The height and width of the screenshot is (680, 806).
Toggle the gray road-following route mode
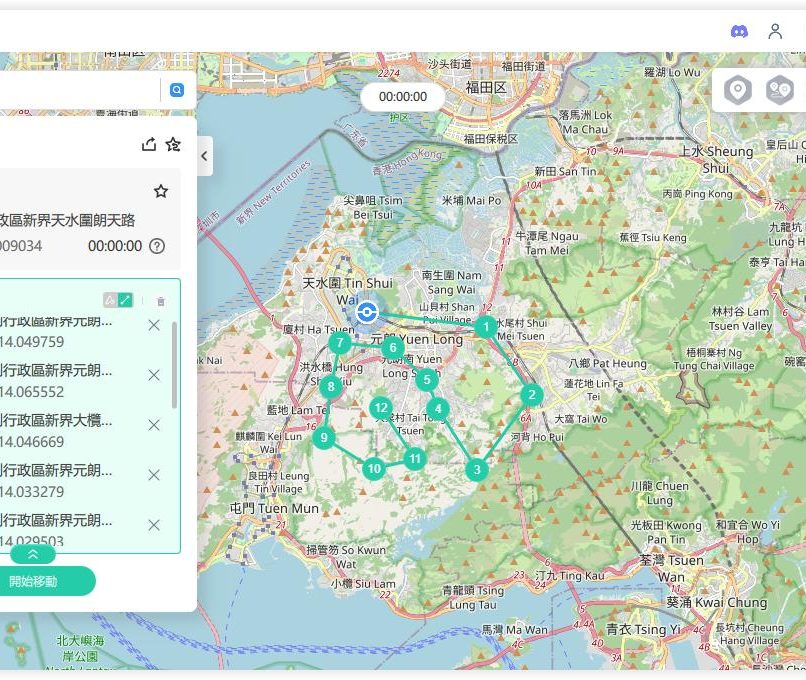click(110, 300)
